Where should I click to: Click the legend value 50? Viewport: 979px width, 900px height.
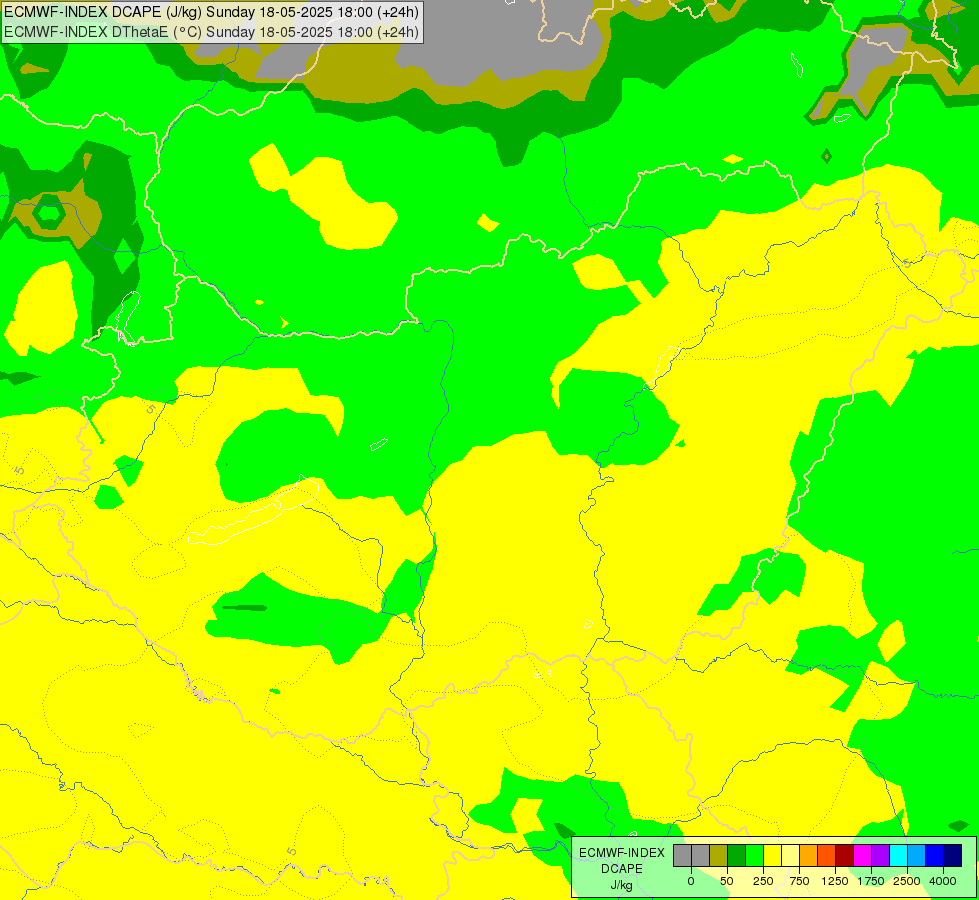click(727, 881)
